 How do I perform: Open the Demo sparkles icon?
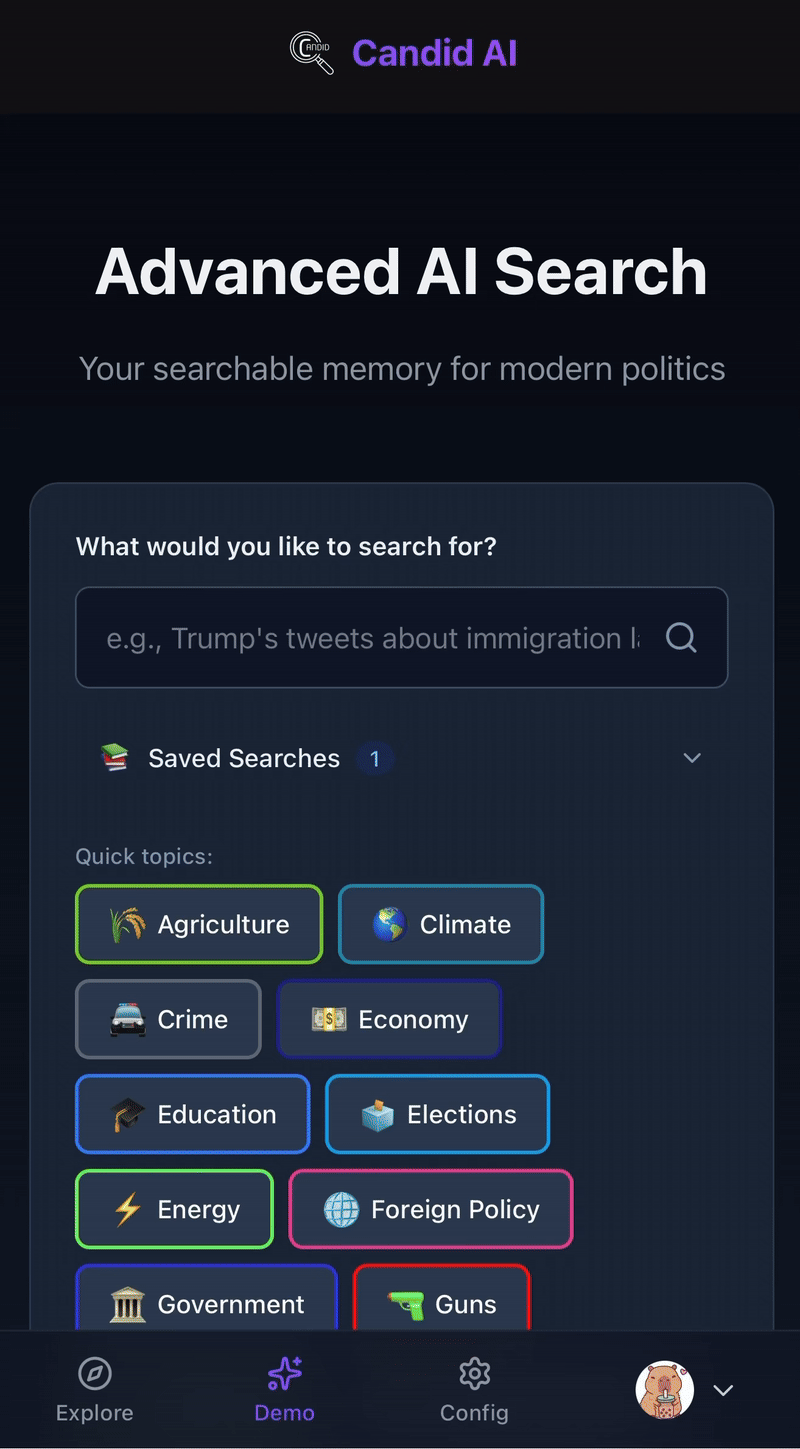pyautogui.click(x=284, y=1374)
